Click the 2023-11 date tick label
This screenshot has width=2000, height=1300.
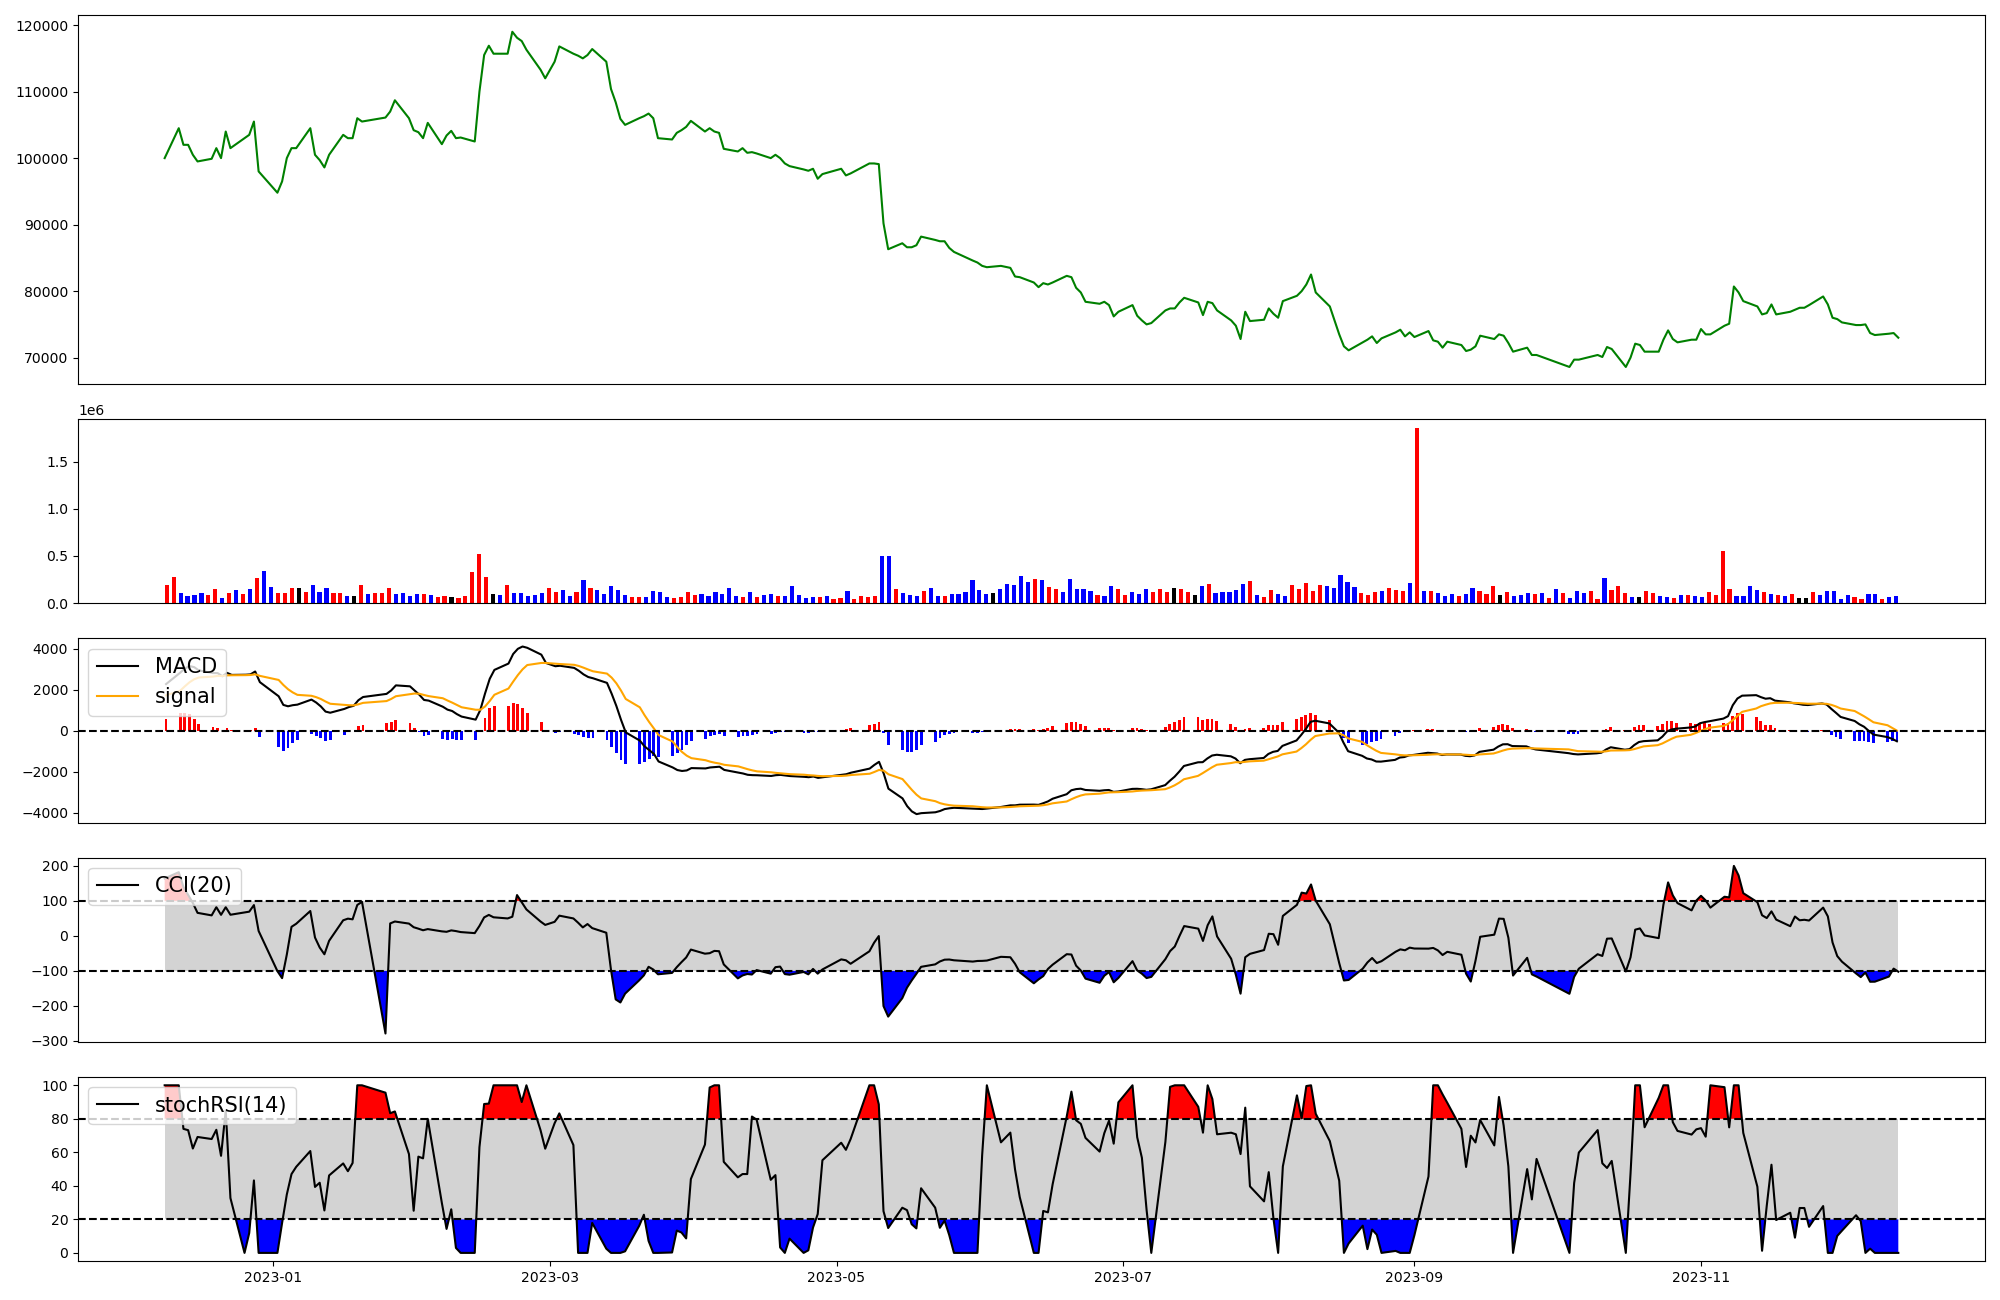(x=1701, y=1277)
